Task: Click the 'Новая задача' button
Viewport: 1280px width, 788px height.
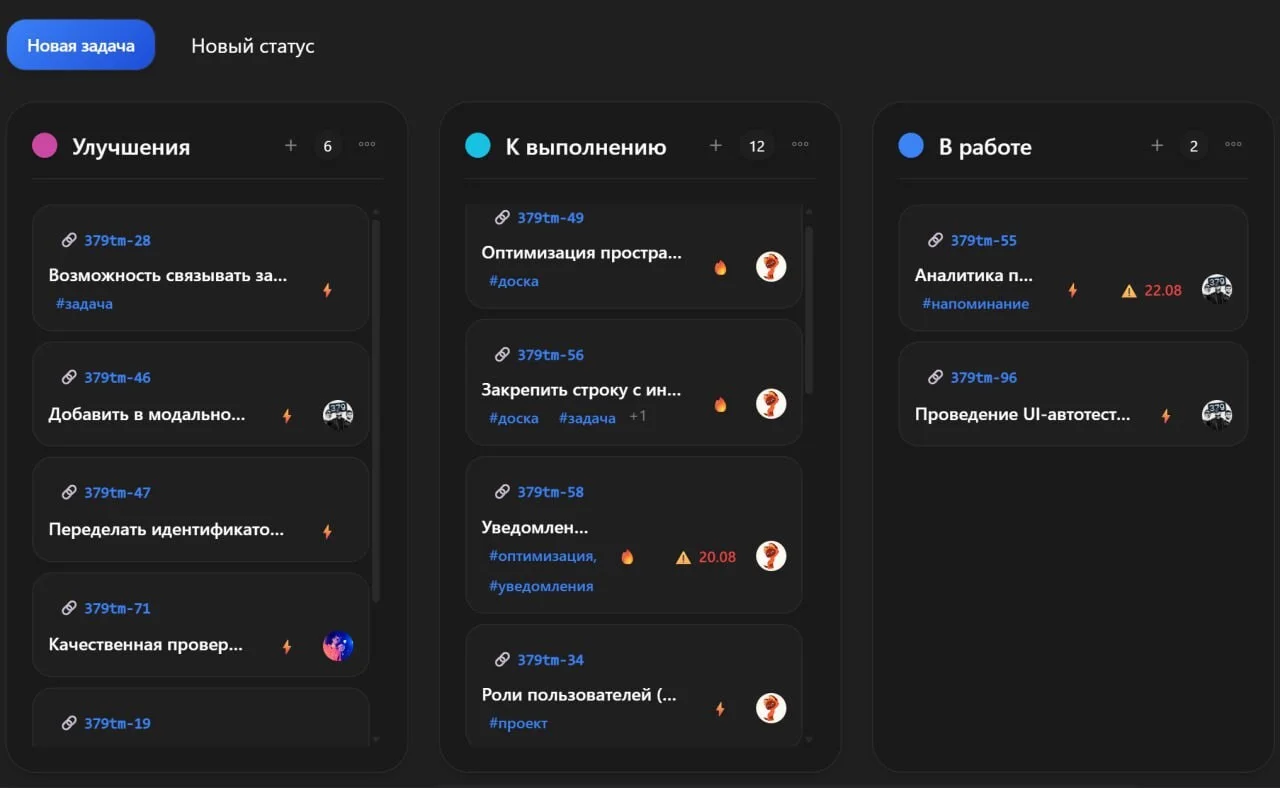Action: click(x=81, y=45)
